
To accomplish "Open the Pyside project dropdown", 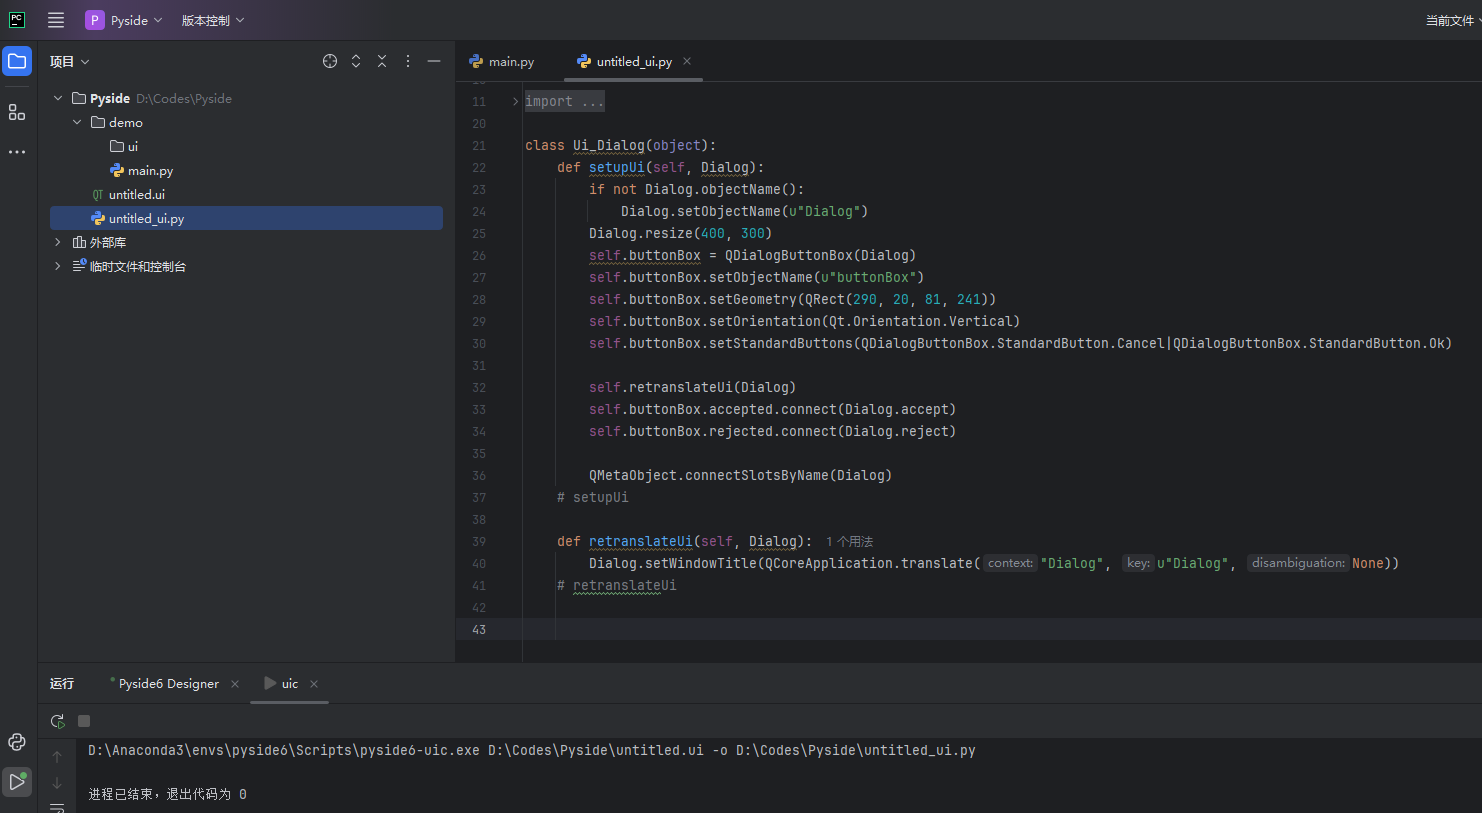I will click(x=124, y=20).
